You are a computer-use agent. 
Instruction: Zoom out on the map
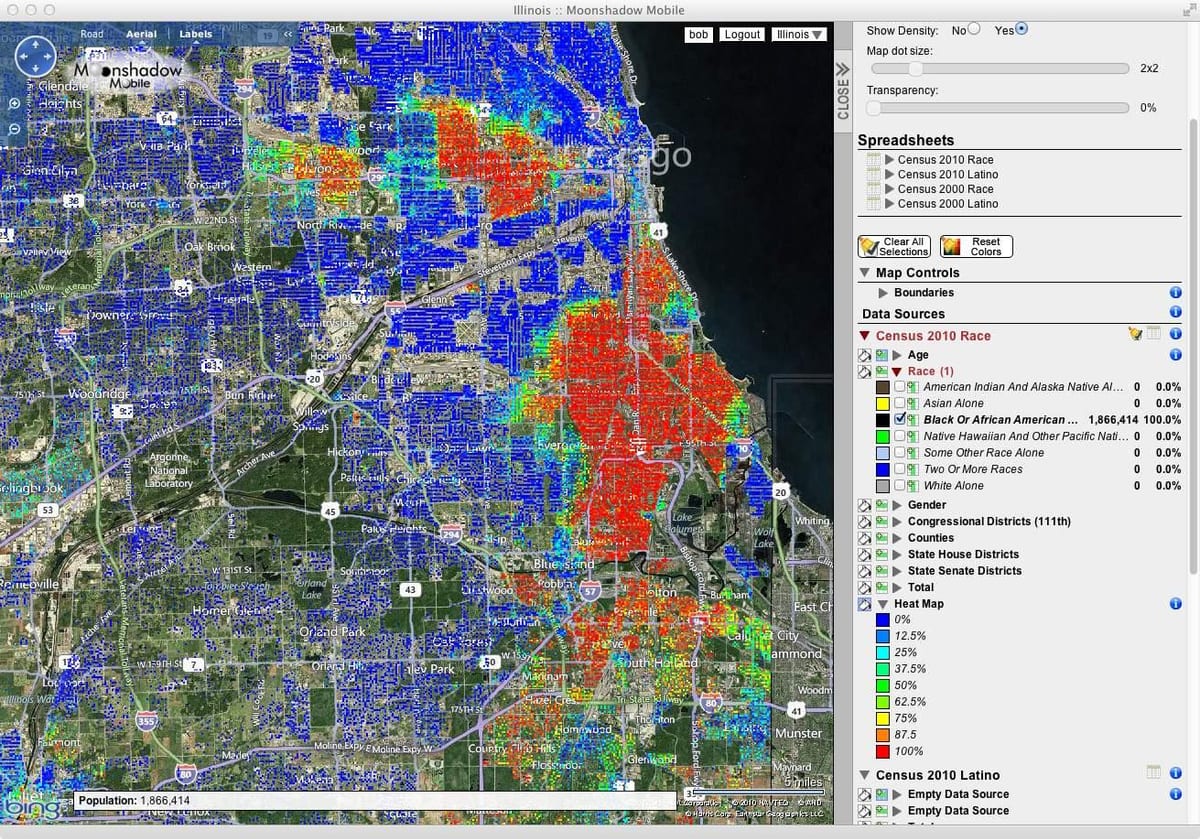click(x=14, y=129)
